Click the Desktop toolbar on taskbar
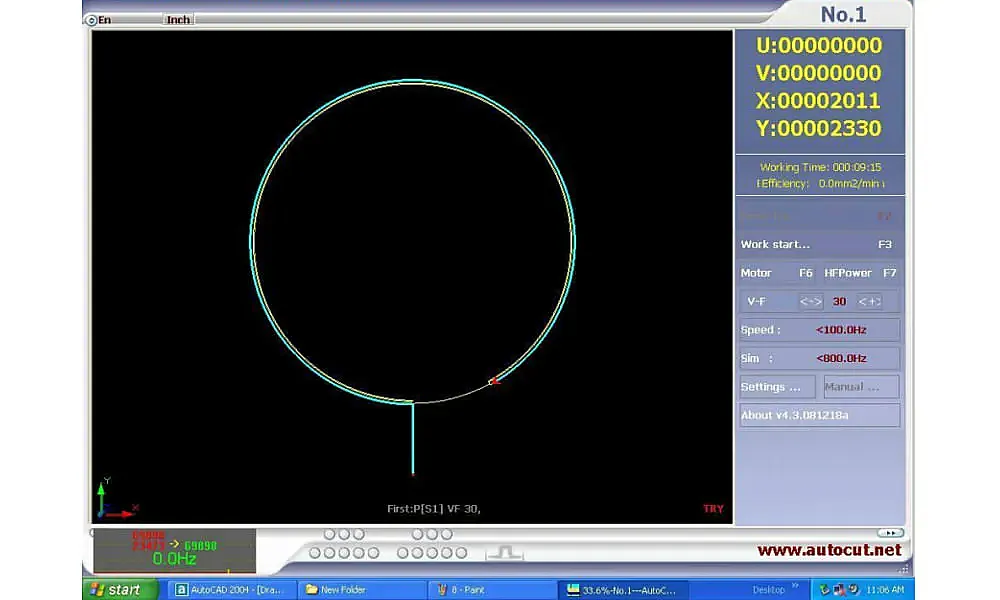1000x600 pixels. (768, 590)
